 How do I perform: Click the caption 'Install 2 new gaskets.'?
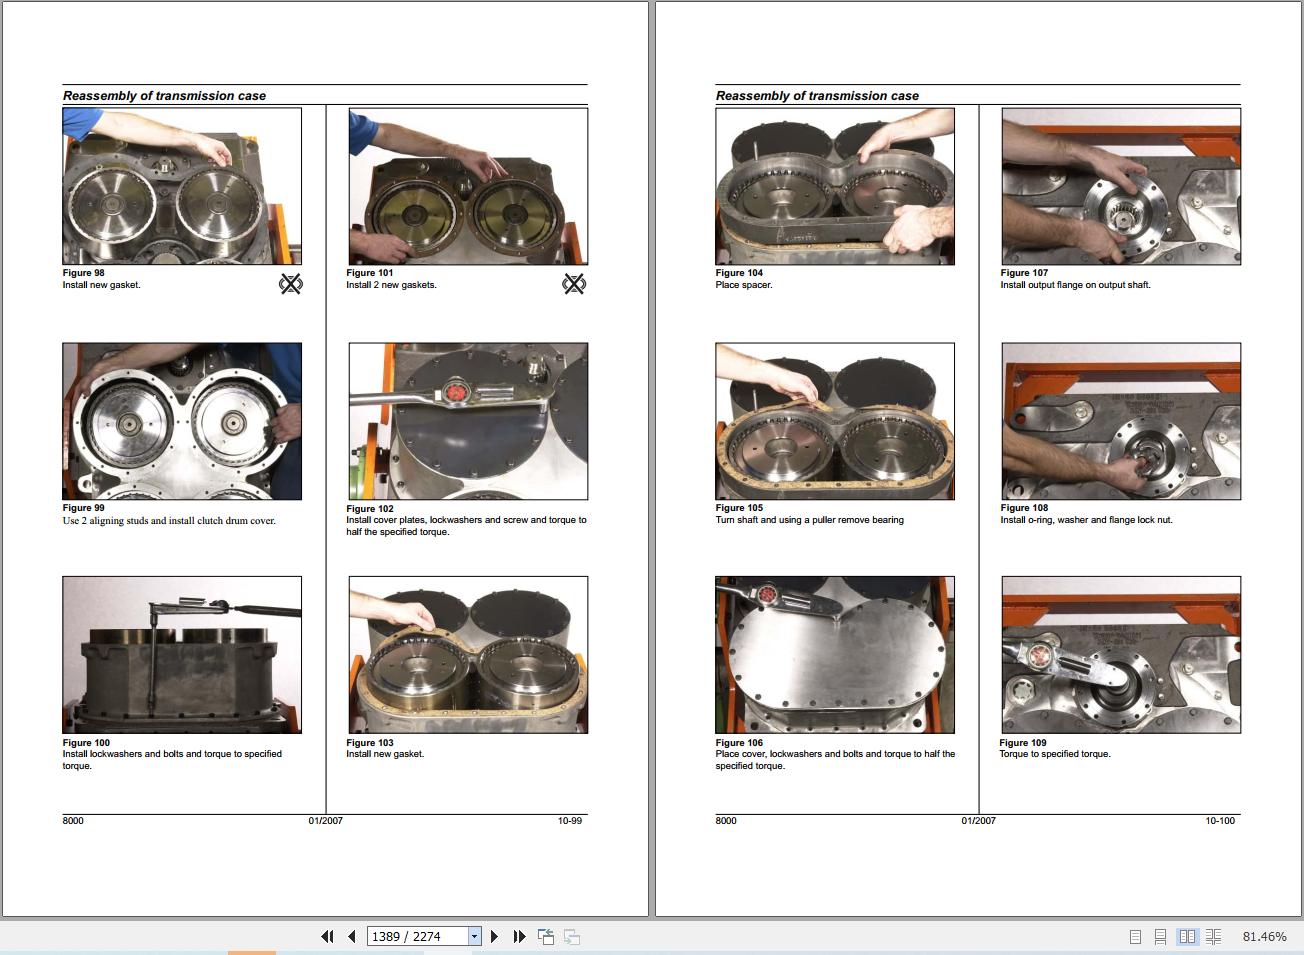[x=392, y=285]
